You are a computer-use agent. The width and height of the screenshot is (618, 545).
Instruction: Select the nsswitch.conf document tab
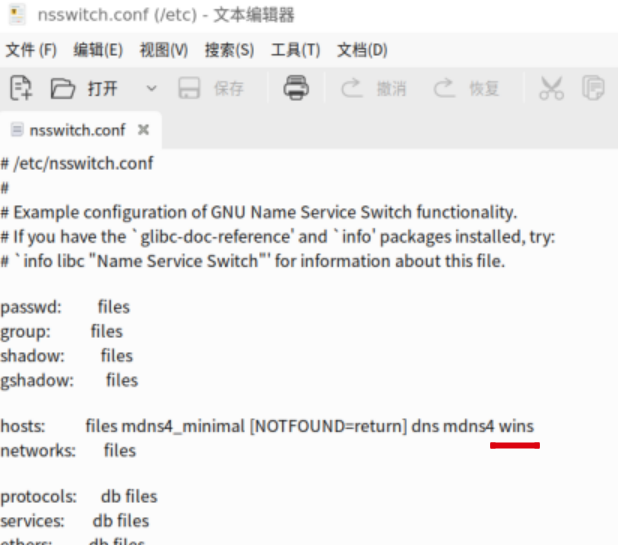tap(76, 130)
